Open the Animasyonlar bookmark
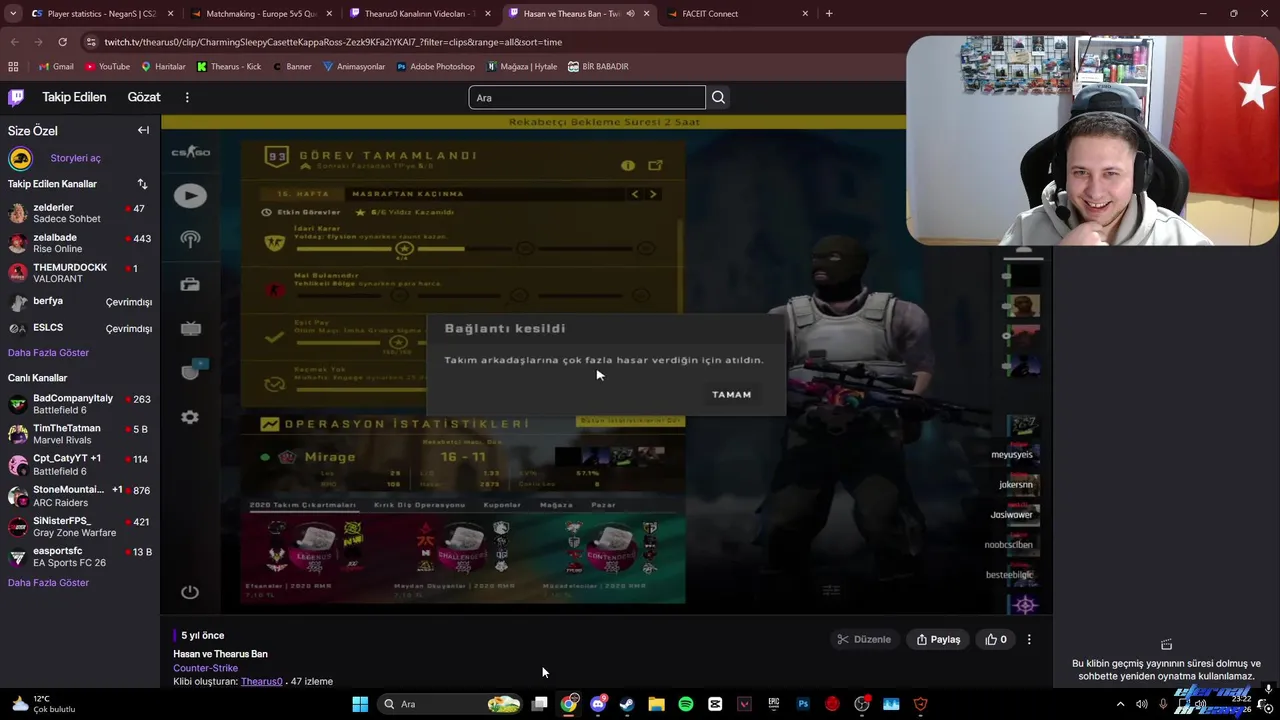This screenshot has width=1280, height=720. click(354, 66)
